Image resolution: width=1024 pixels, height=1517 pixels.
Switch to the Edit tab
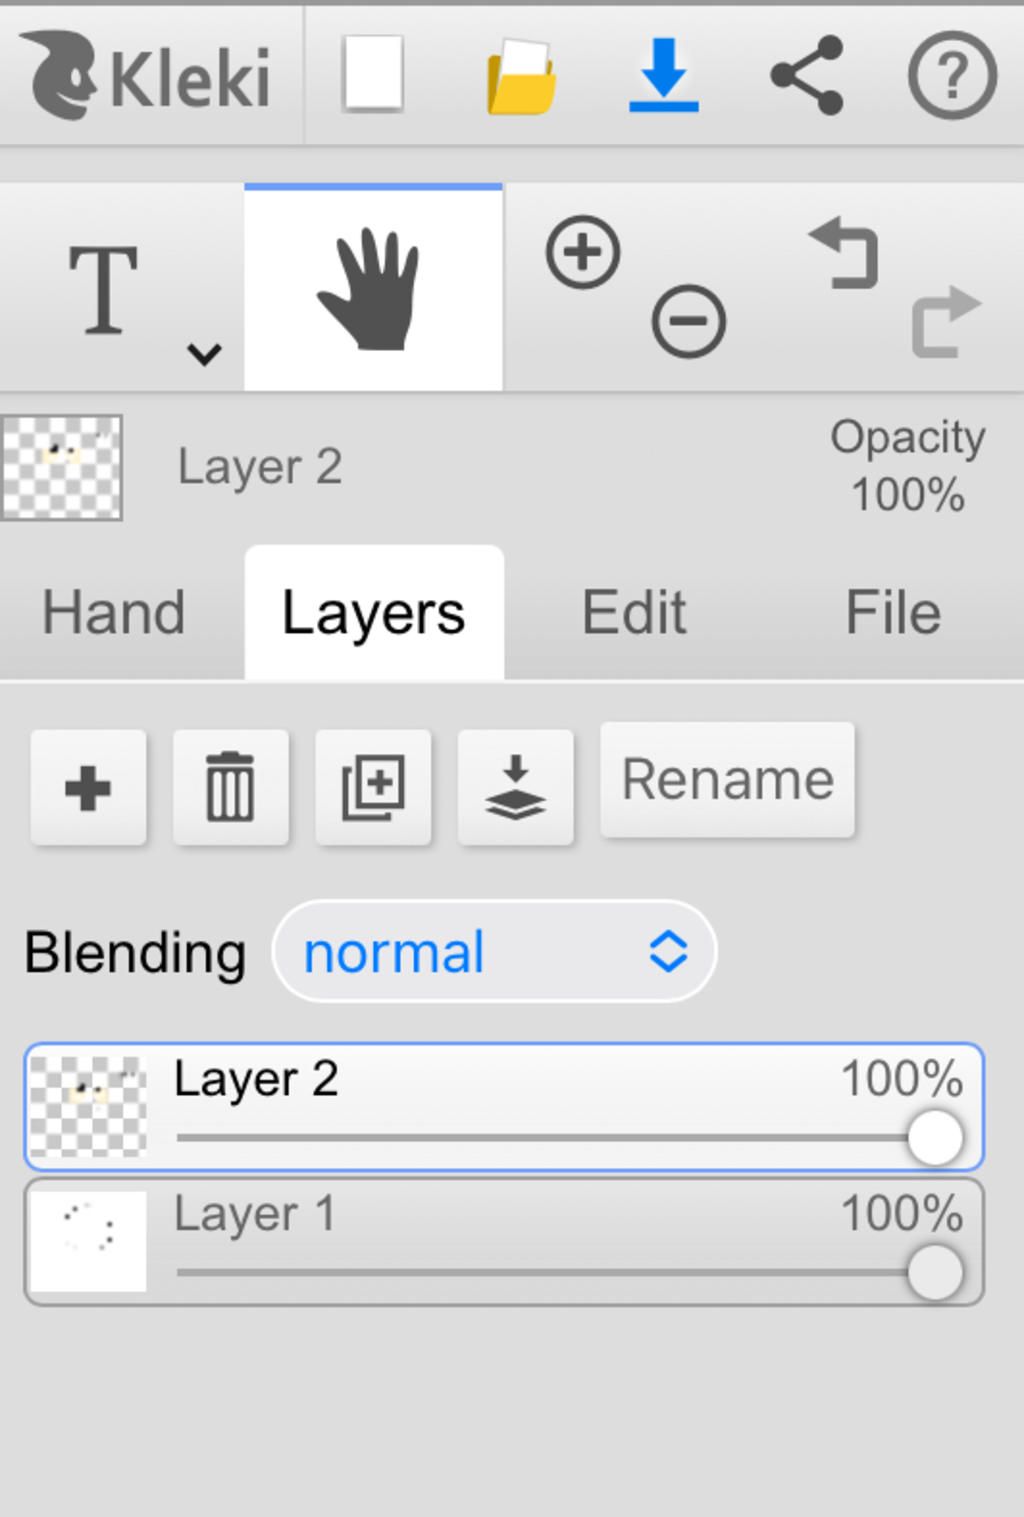click(634, 612)
